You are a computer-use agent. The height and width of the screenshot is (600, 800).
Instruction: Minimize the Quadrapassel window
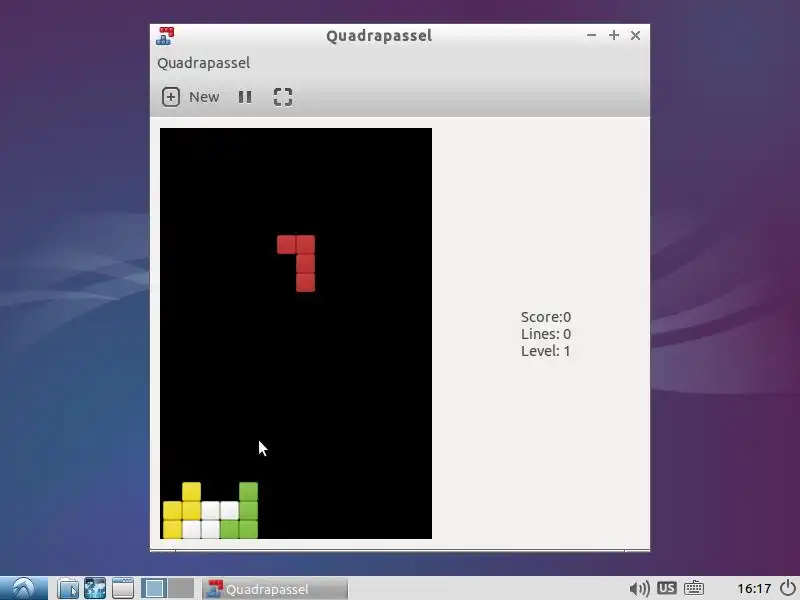click(x=591, y=35)
